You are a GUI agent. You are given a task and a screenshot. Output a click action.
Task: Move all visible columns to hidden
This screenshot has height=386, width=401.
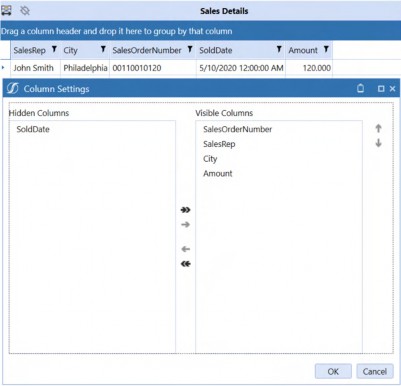pyautogui.click(x=186, y=264)
